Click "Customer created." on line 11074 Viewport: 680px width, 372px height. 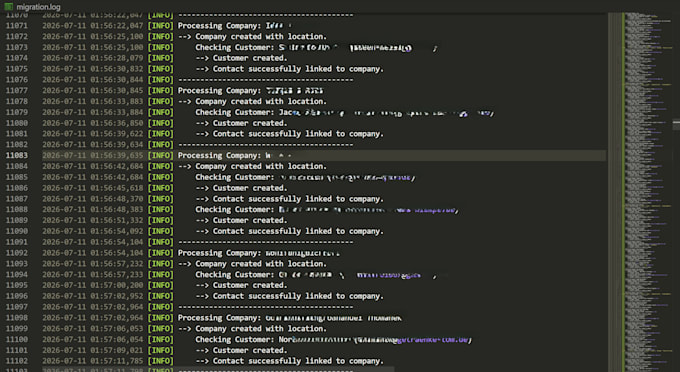(250, 58)
